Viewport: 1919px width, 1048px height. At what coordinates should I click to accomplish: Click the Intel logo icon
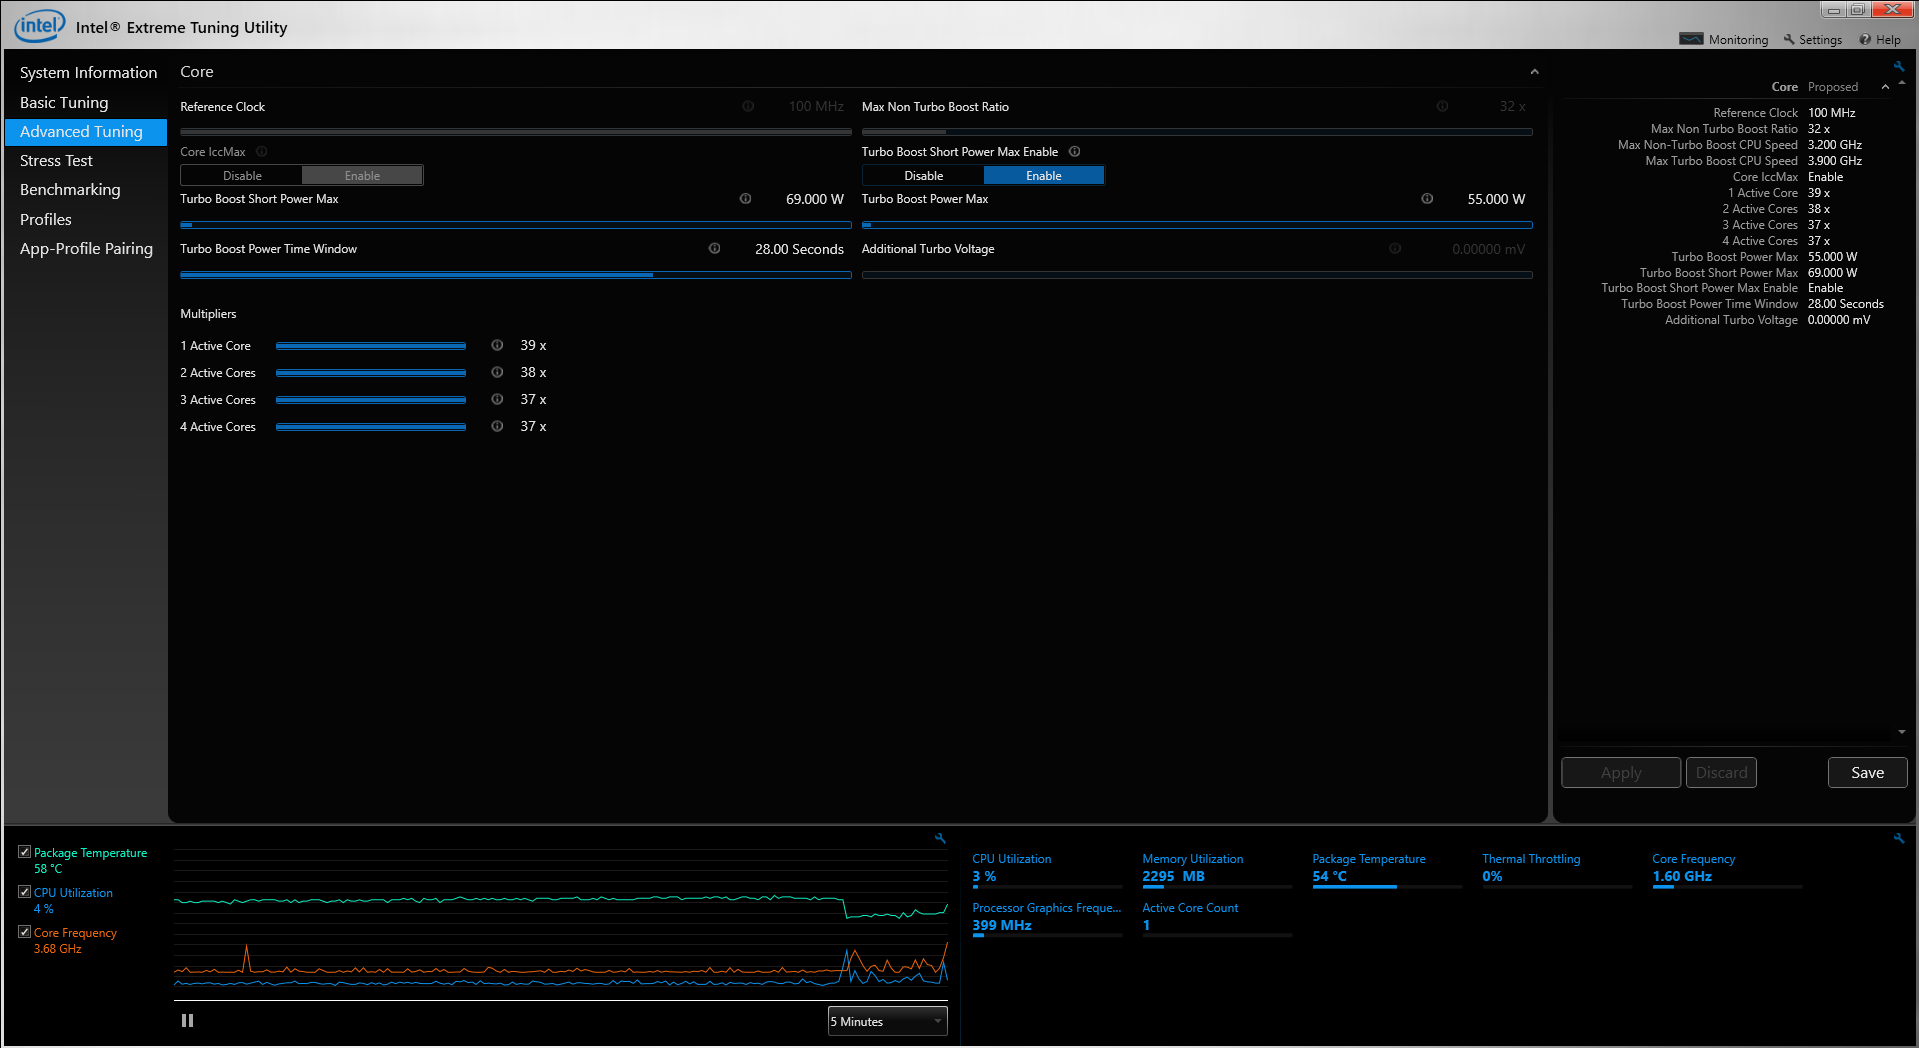[39, 26]
